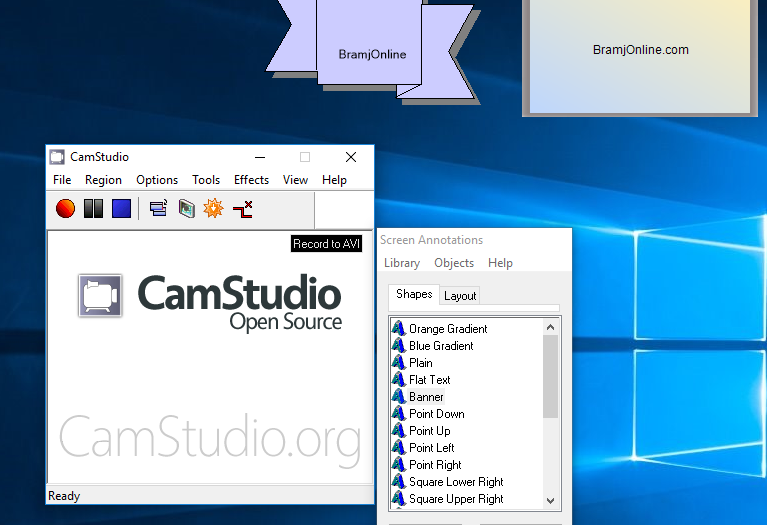The width and height of the screenshot is (767, 525).
Task: Click the icon beside Point Down
Action: pyautogui.click(x=399, y=414)
